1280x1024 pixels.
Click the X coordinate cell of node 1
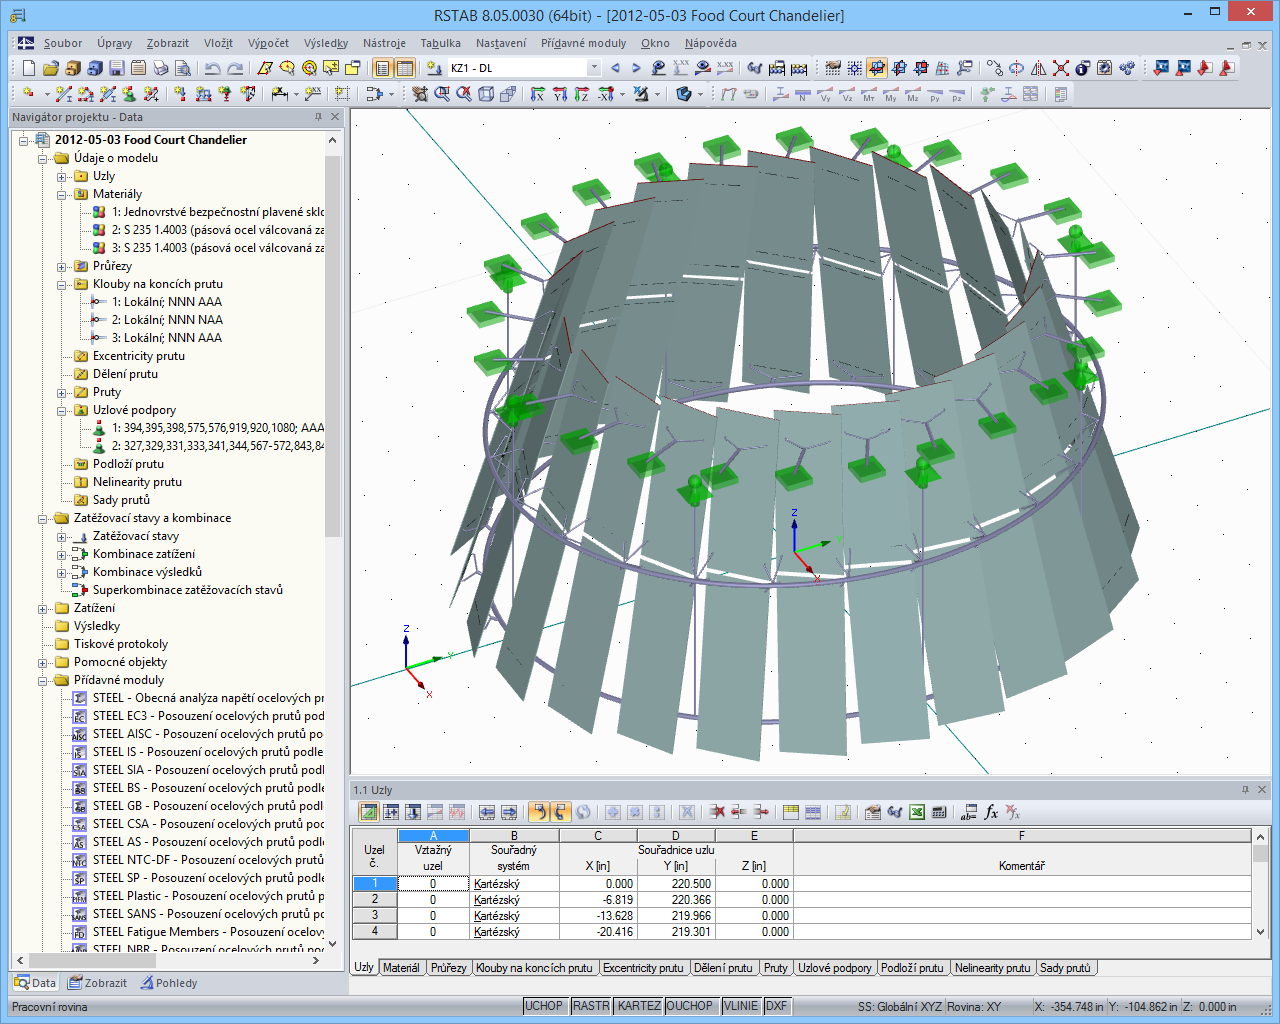[598, 884]
